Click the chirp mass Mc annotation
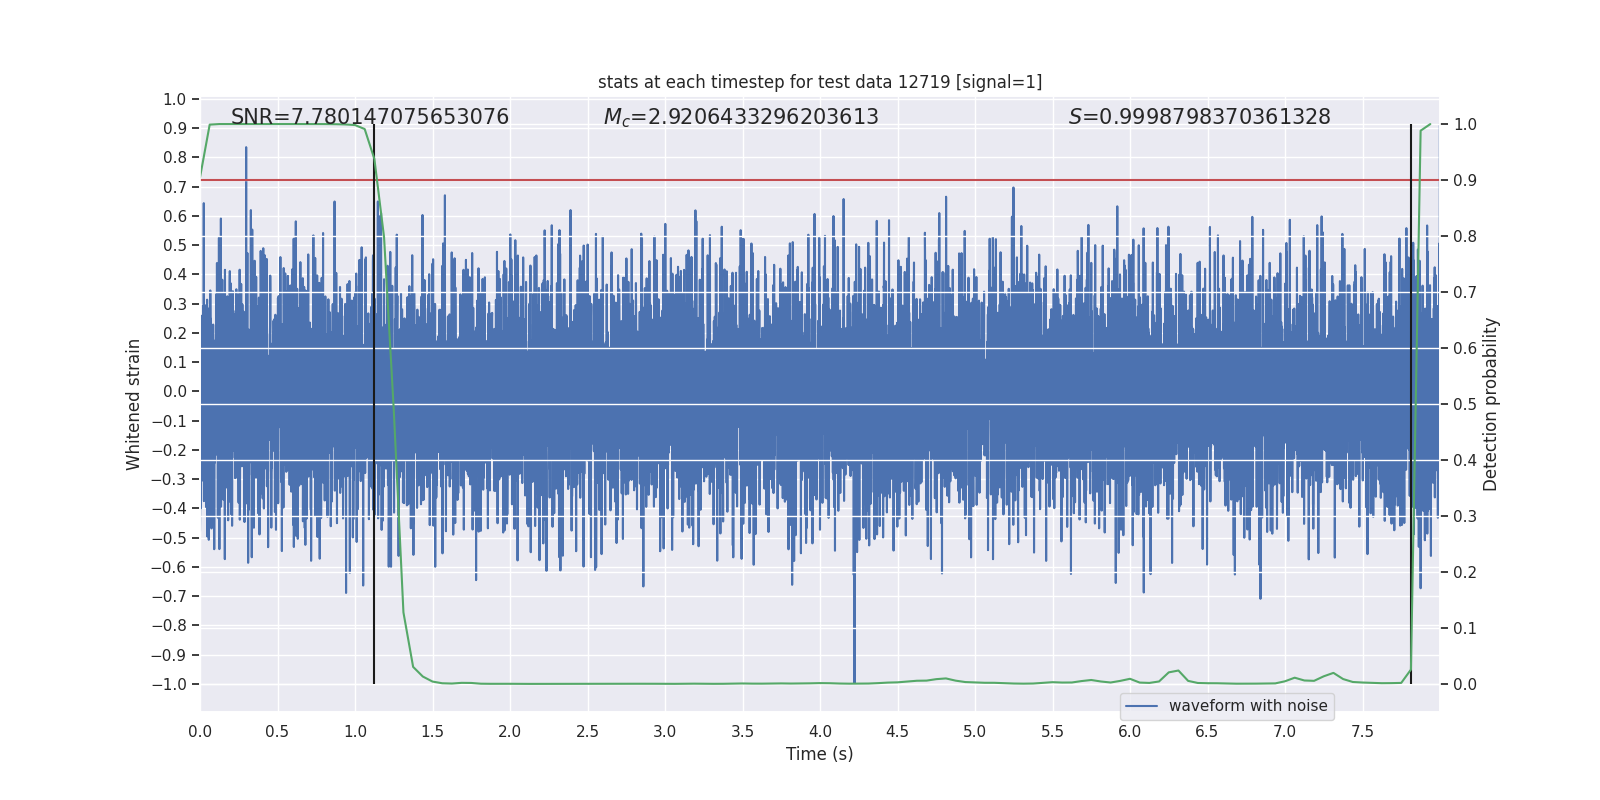Screen dimensions: 1600x800 (x=741, y=117)
